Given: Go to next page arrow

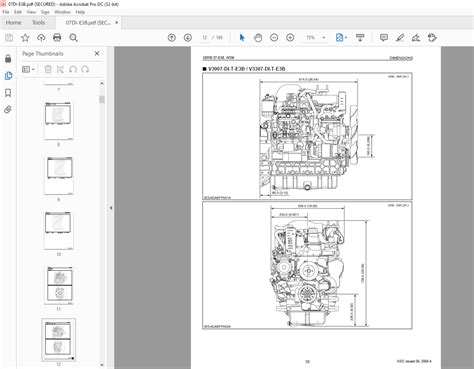Looking at the screenshot, I should 188,38.
